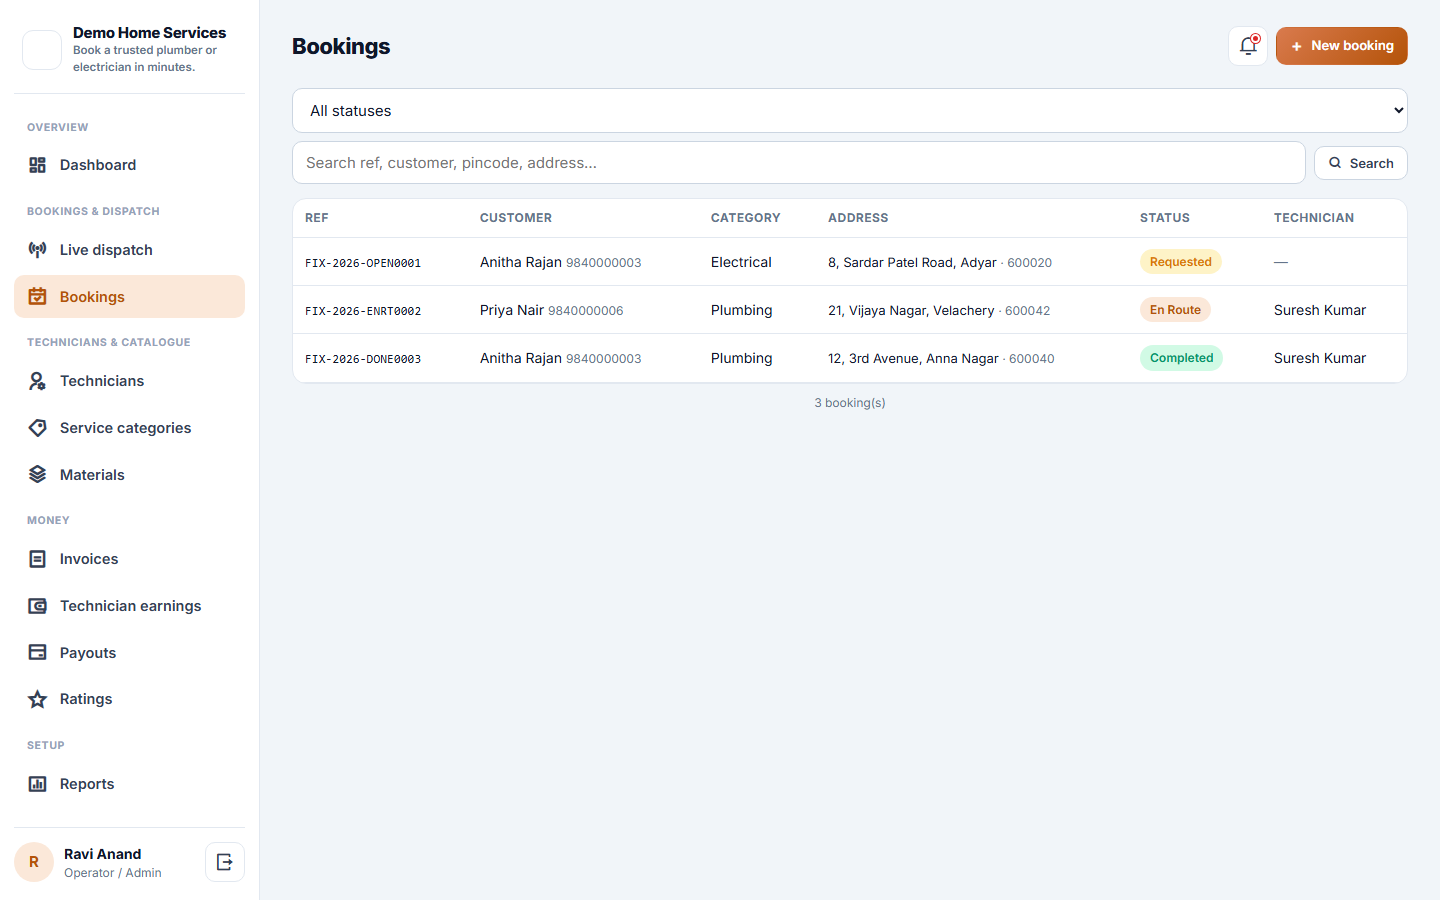1440x900 pixels.
Task: Click the Technician column header
Action: [1314, 218]
